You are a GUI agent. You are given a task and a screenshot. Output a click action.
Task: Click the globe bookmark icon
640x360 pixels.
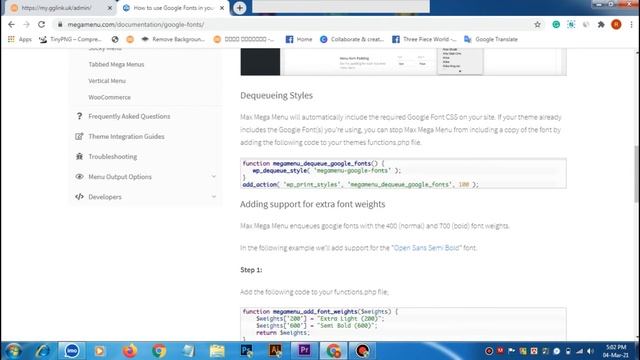point(115,39)
